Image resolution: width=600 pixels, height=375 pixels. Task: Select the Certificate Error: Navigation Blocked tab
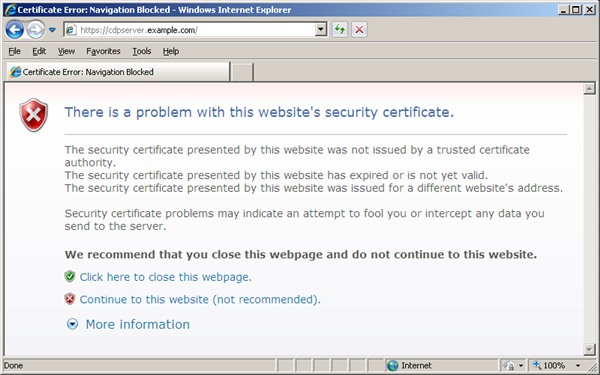click(x=118, y=72)
